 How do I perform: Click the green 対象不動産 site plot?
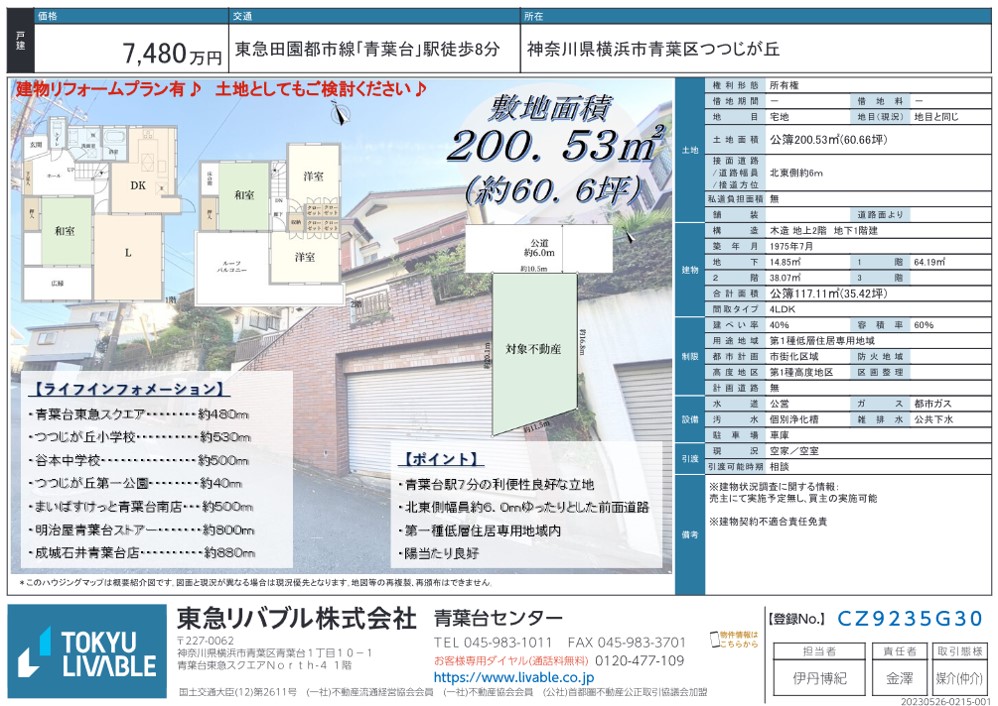[x=533, y=348]
